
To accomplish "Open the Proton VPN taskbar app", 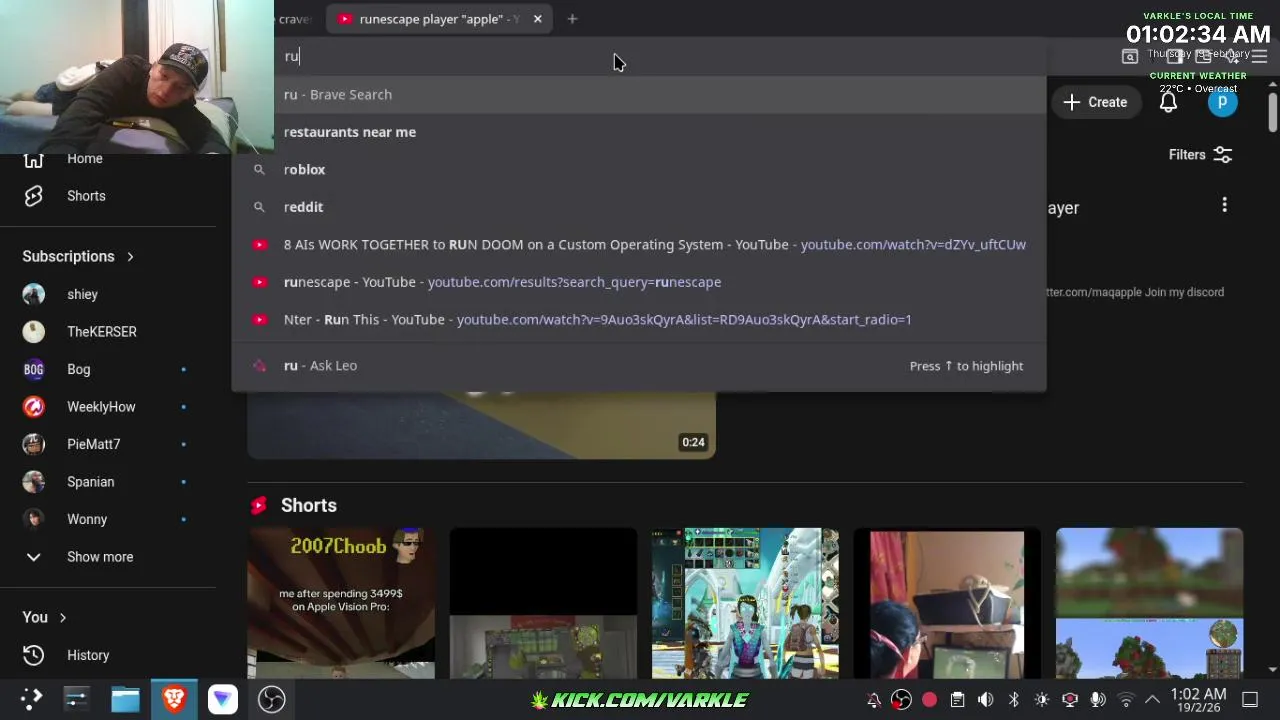I will coord(222,699).
